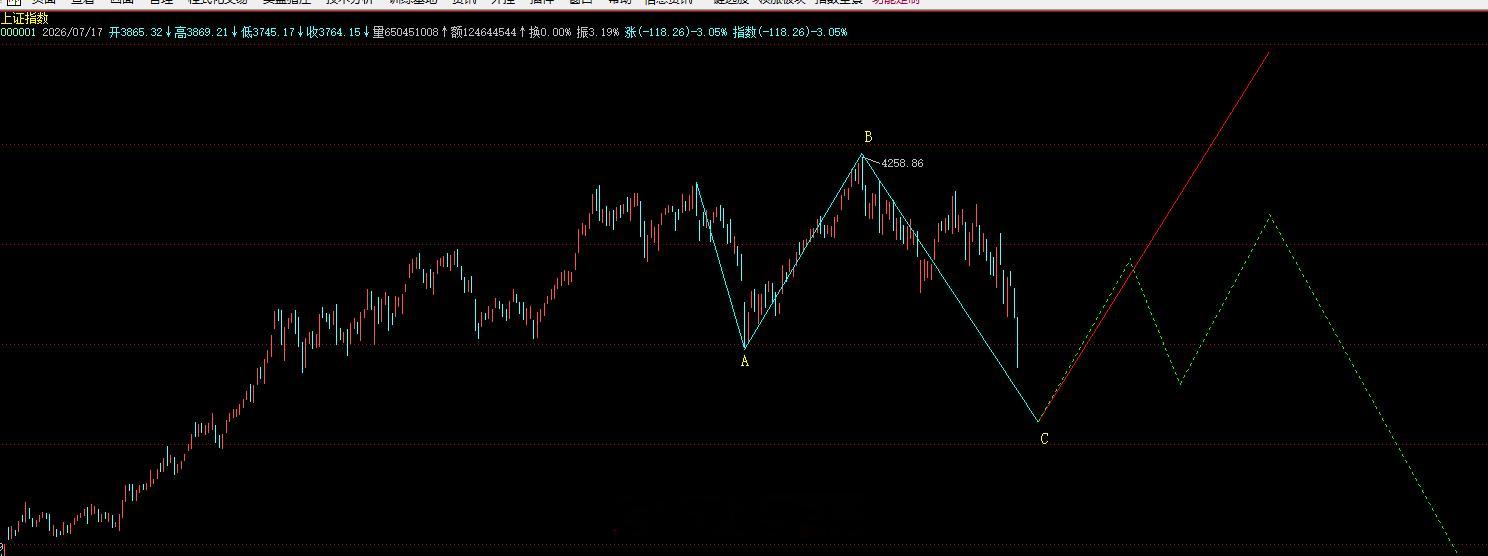Click the close price 收3764.15
This screenshot has width=1488, height=556.
(x=333, y=32)
